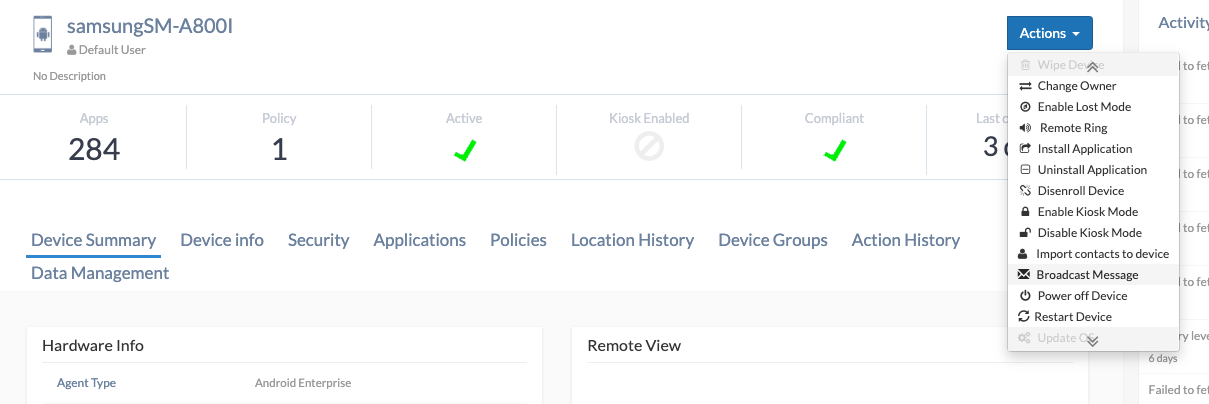Open the Policies tab

[x=518, y=240]
